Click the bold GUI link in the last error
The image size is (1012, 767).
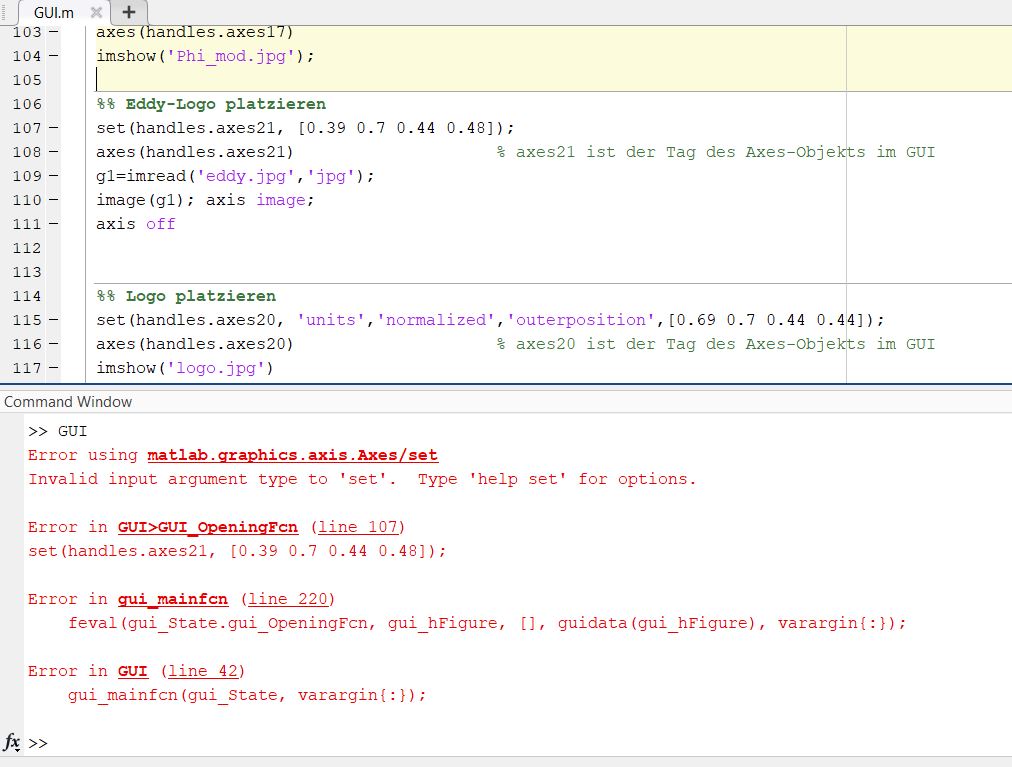[132, 671]
